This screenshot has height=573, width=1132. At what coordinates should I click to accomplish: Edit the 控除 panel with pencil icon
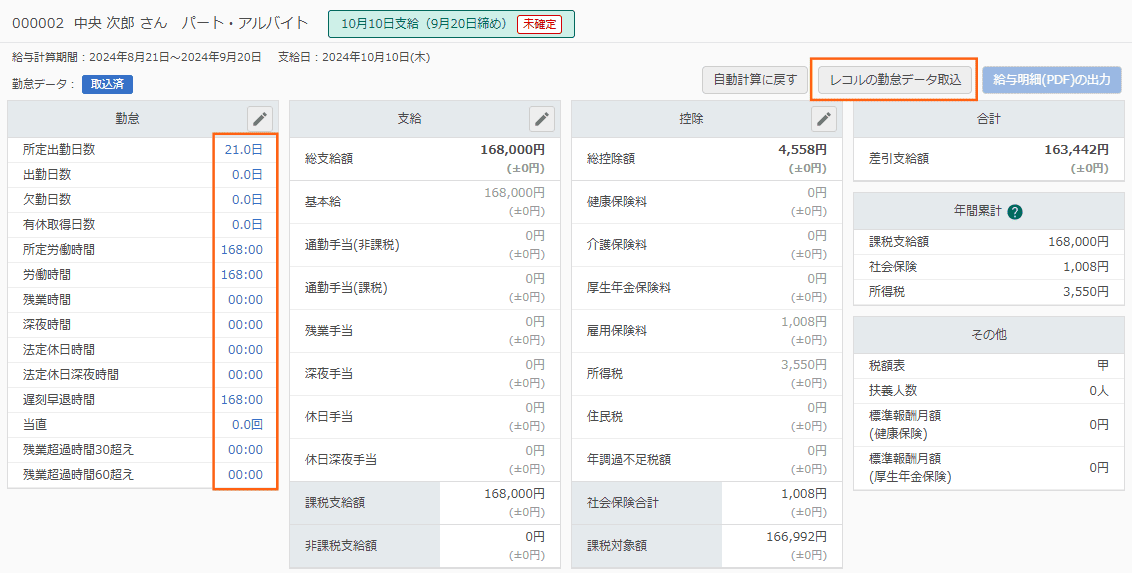(x=824, y=119)
